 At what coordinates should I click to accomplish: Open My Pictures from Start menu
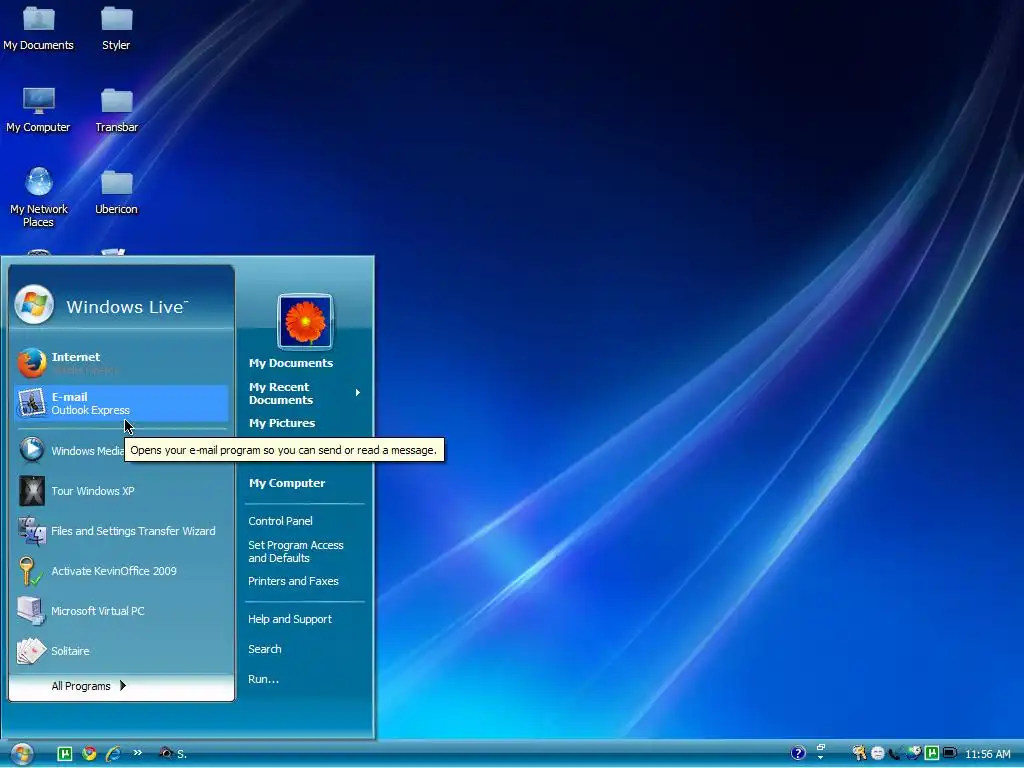click(282, 423)
